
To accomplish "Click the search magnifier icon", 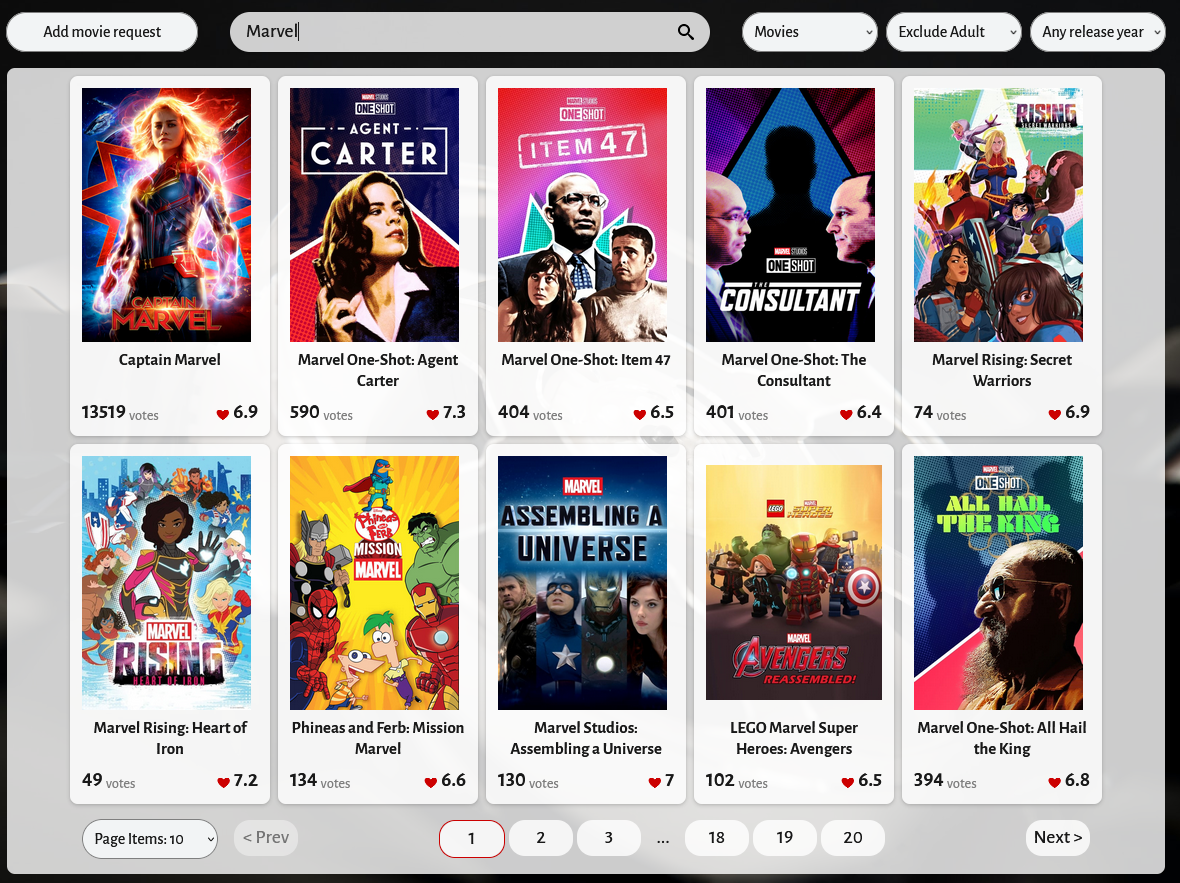I will [x=686, y=32].
